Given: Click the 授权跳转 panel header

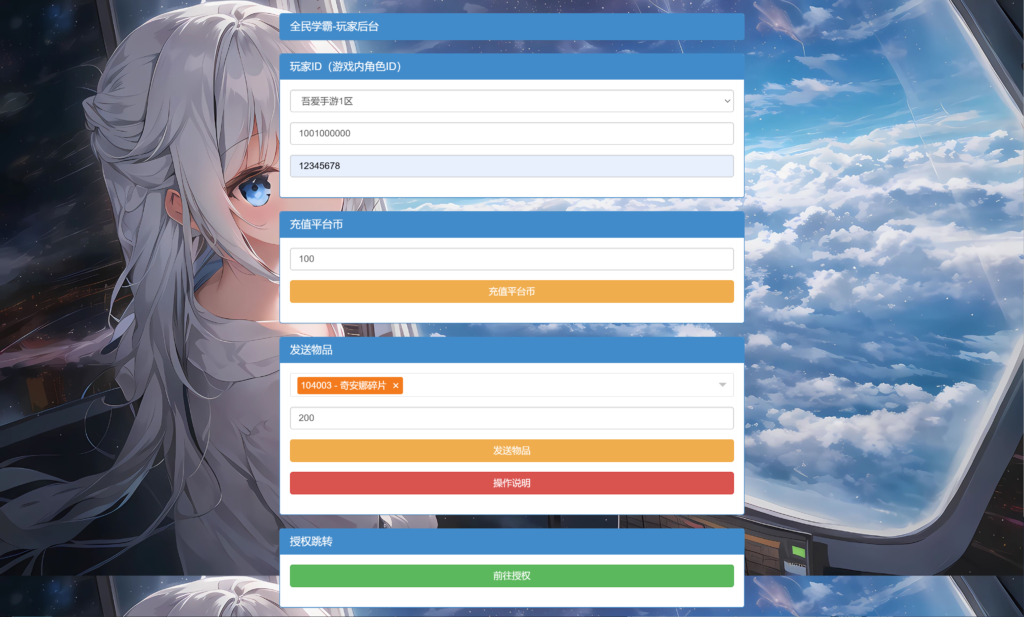Looking at the screenshot, I should pos(511,541).
